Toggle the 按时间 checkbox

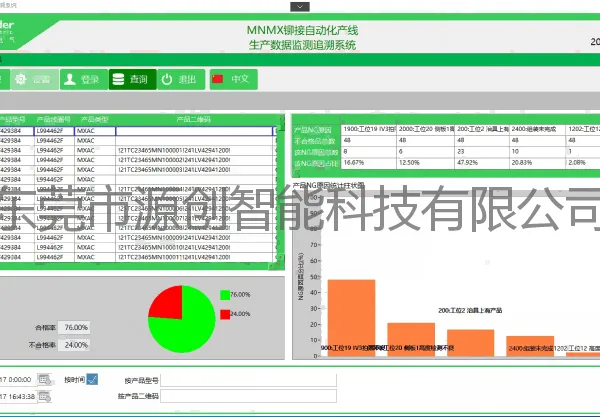[92, 379]
